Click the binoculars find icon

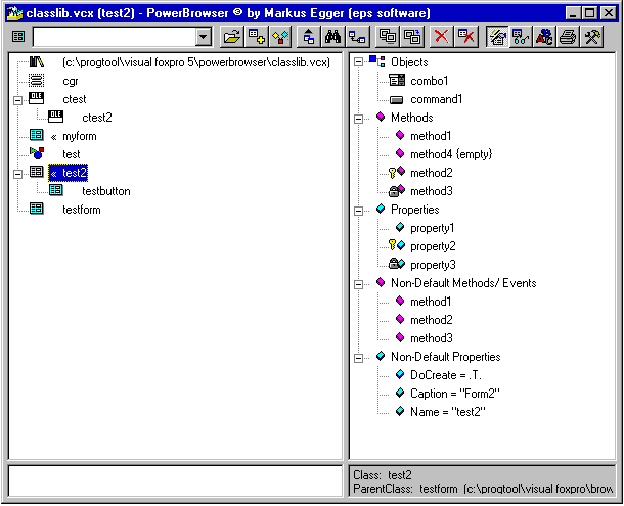point(332,37)
